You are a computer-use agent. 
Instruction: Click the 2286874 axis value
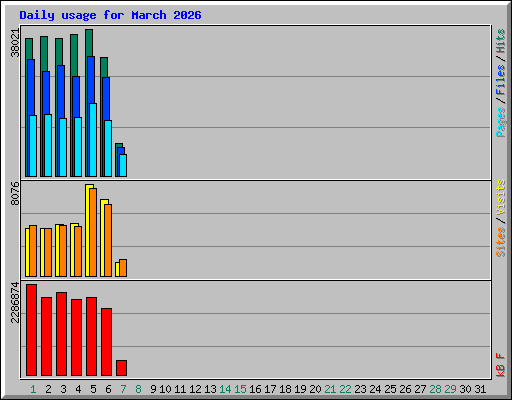pyautogui.click(x=15, y=303)
